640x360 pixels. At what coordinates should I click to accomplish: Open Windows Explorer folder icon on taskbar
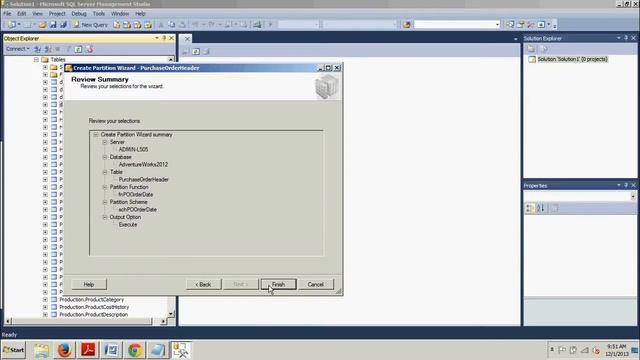pyautogui.click(x=41, y=350)
